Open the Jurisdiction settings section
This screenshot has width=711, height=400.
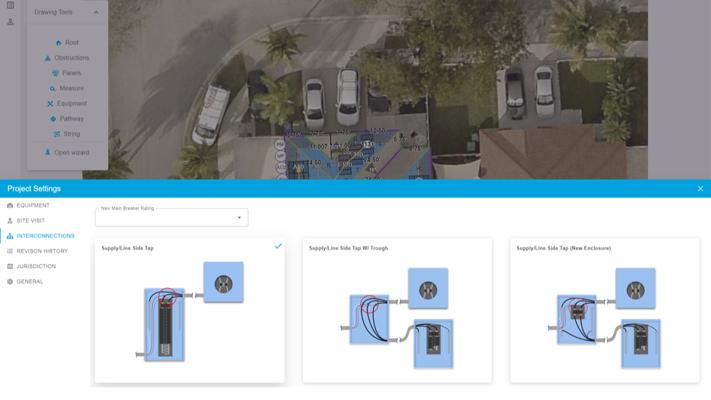pyautogui.click(x=36, y=266)
